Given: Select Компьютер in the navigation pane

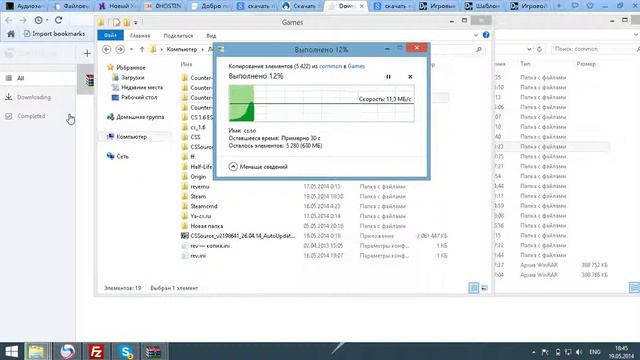Looking at the screenshot, I should 127,137.
